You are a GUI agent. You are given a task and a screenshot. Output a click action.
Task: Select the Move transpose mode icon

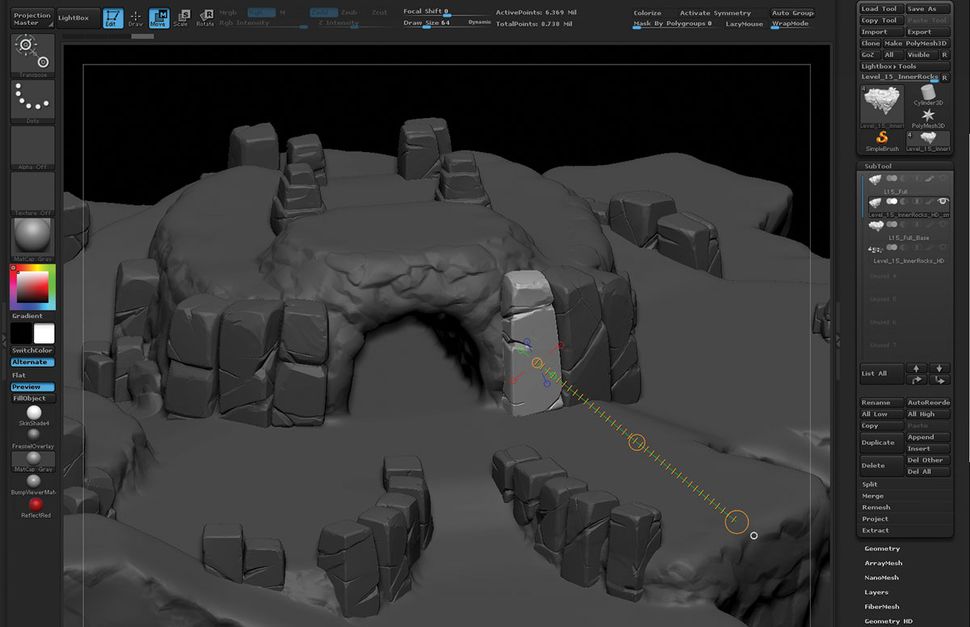(x=159, y=17)
